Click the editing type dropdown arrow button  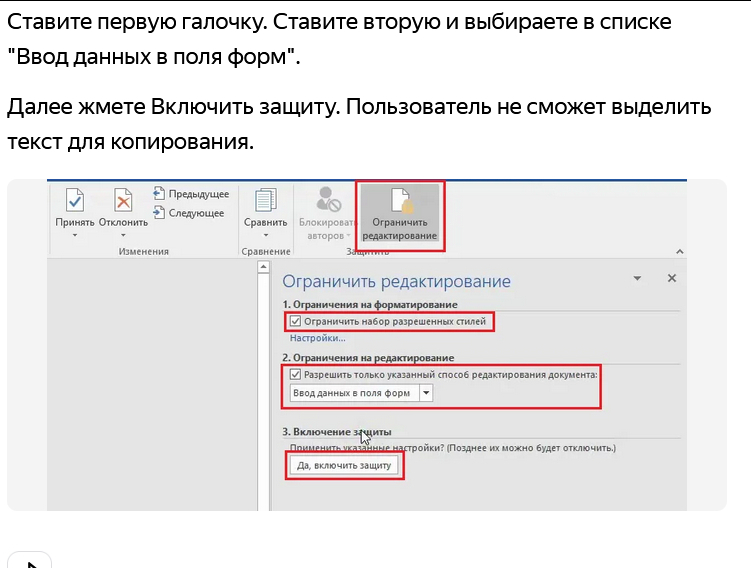(x=426, y=393)
